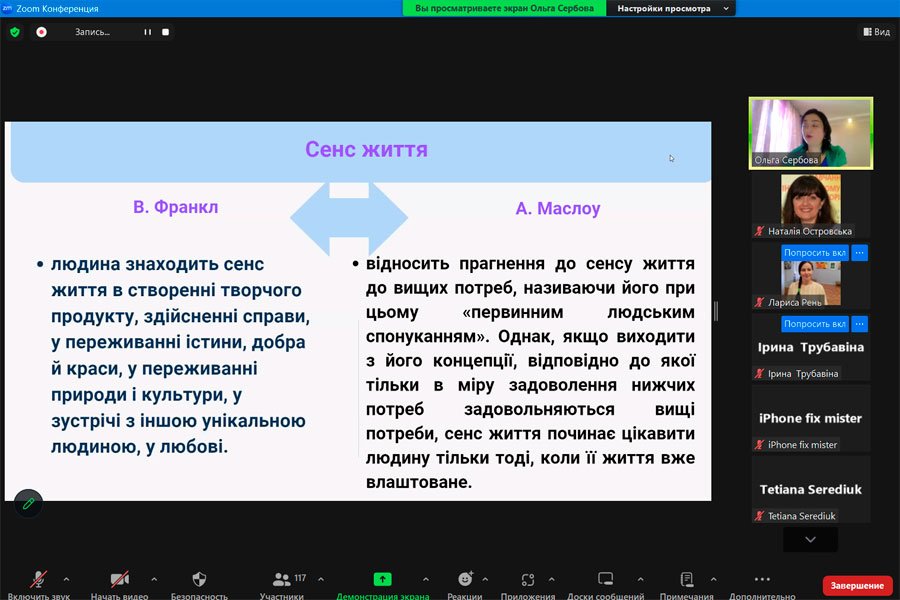Click the green screen viewing banner
The height and width of the screenshot is (600, 900).
coord(504,8)
